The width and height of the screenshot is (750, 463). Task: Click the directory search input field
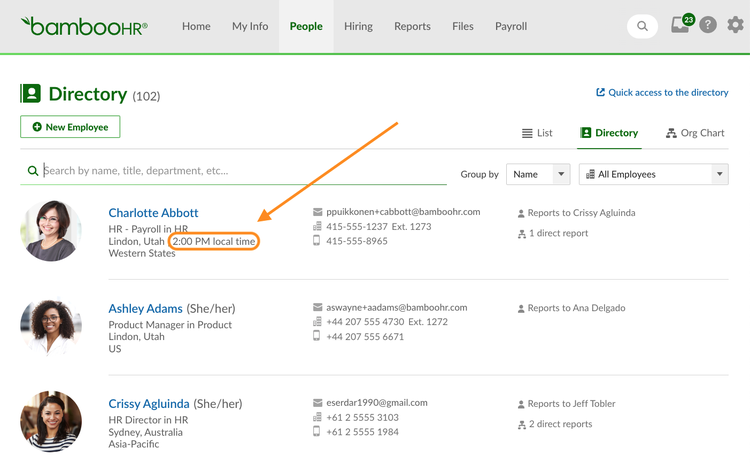pos(233,171)
